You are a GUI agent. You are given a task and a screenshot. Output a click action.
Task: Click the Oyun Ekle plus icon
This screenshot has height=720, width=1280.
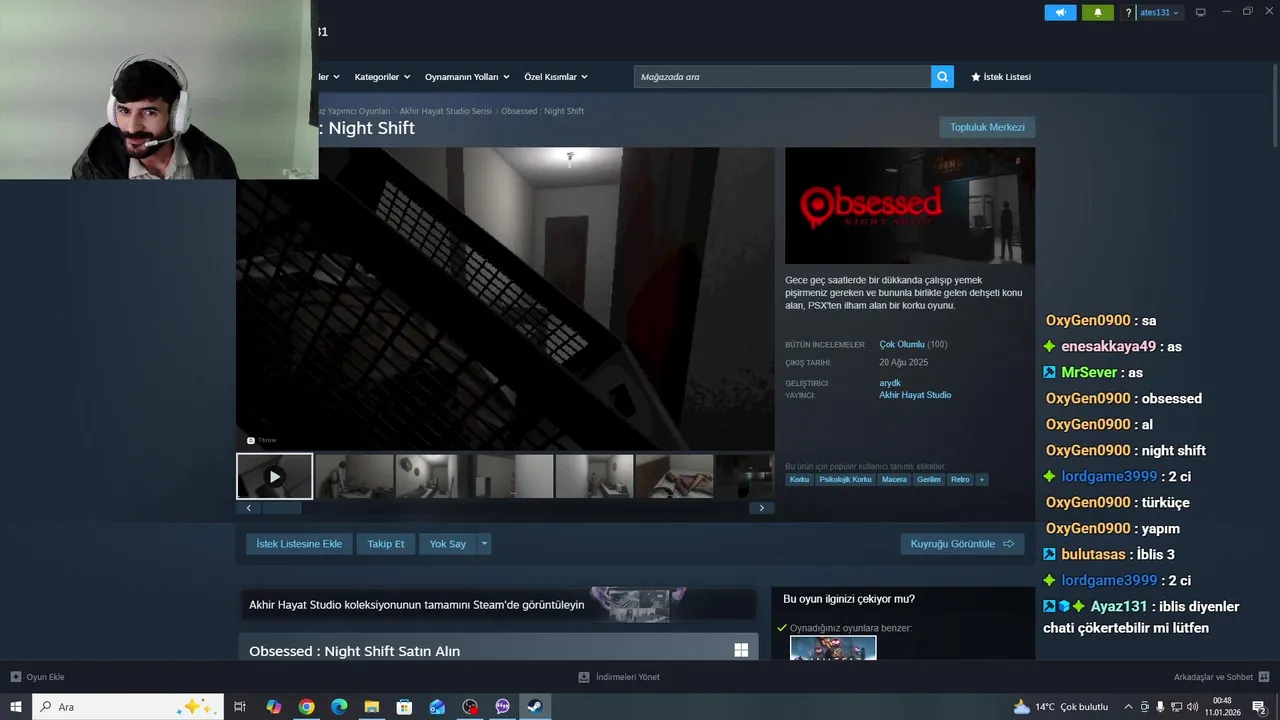pos(16,677)
